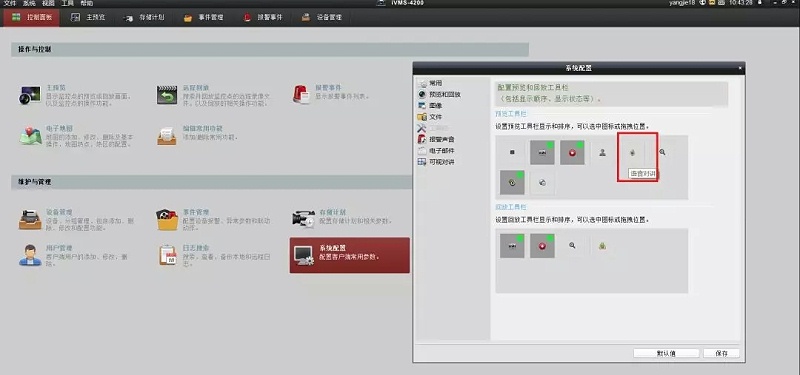Open the 报警事件 tile under 操作与控制
Screen dimensions: 800x375
coord(331,94)
